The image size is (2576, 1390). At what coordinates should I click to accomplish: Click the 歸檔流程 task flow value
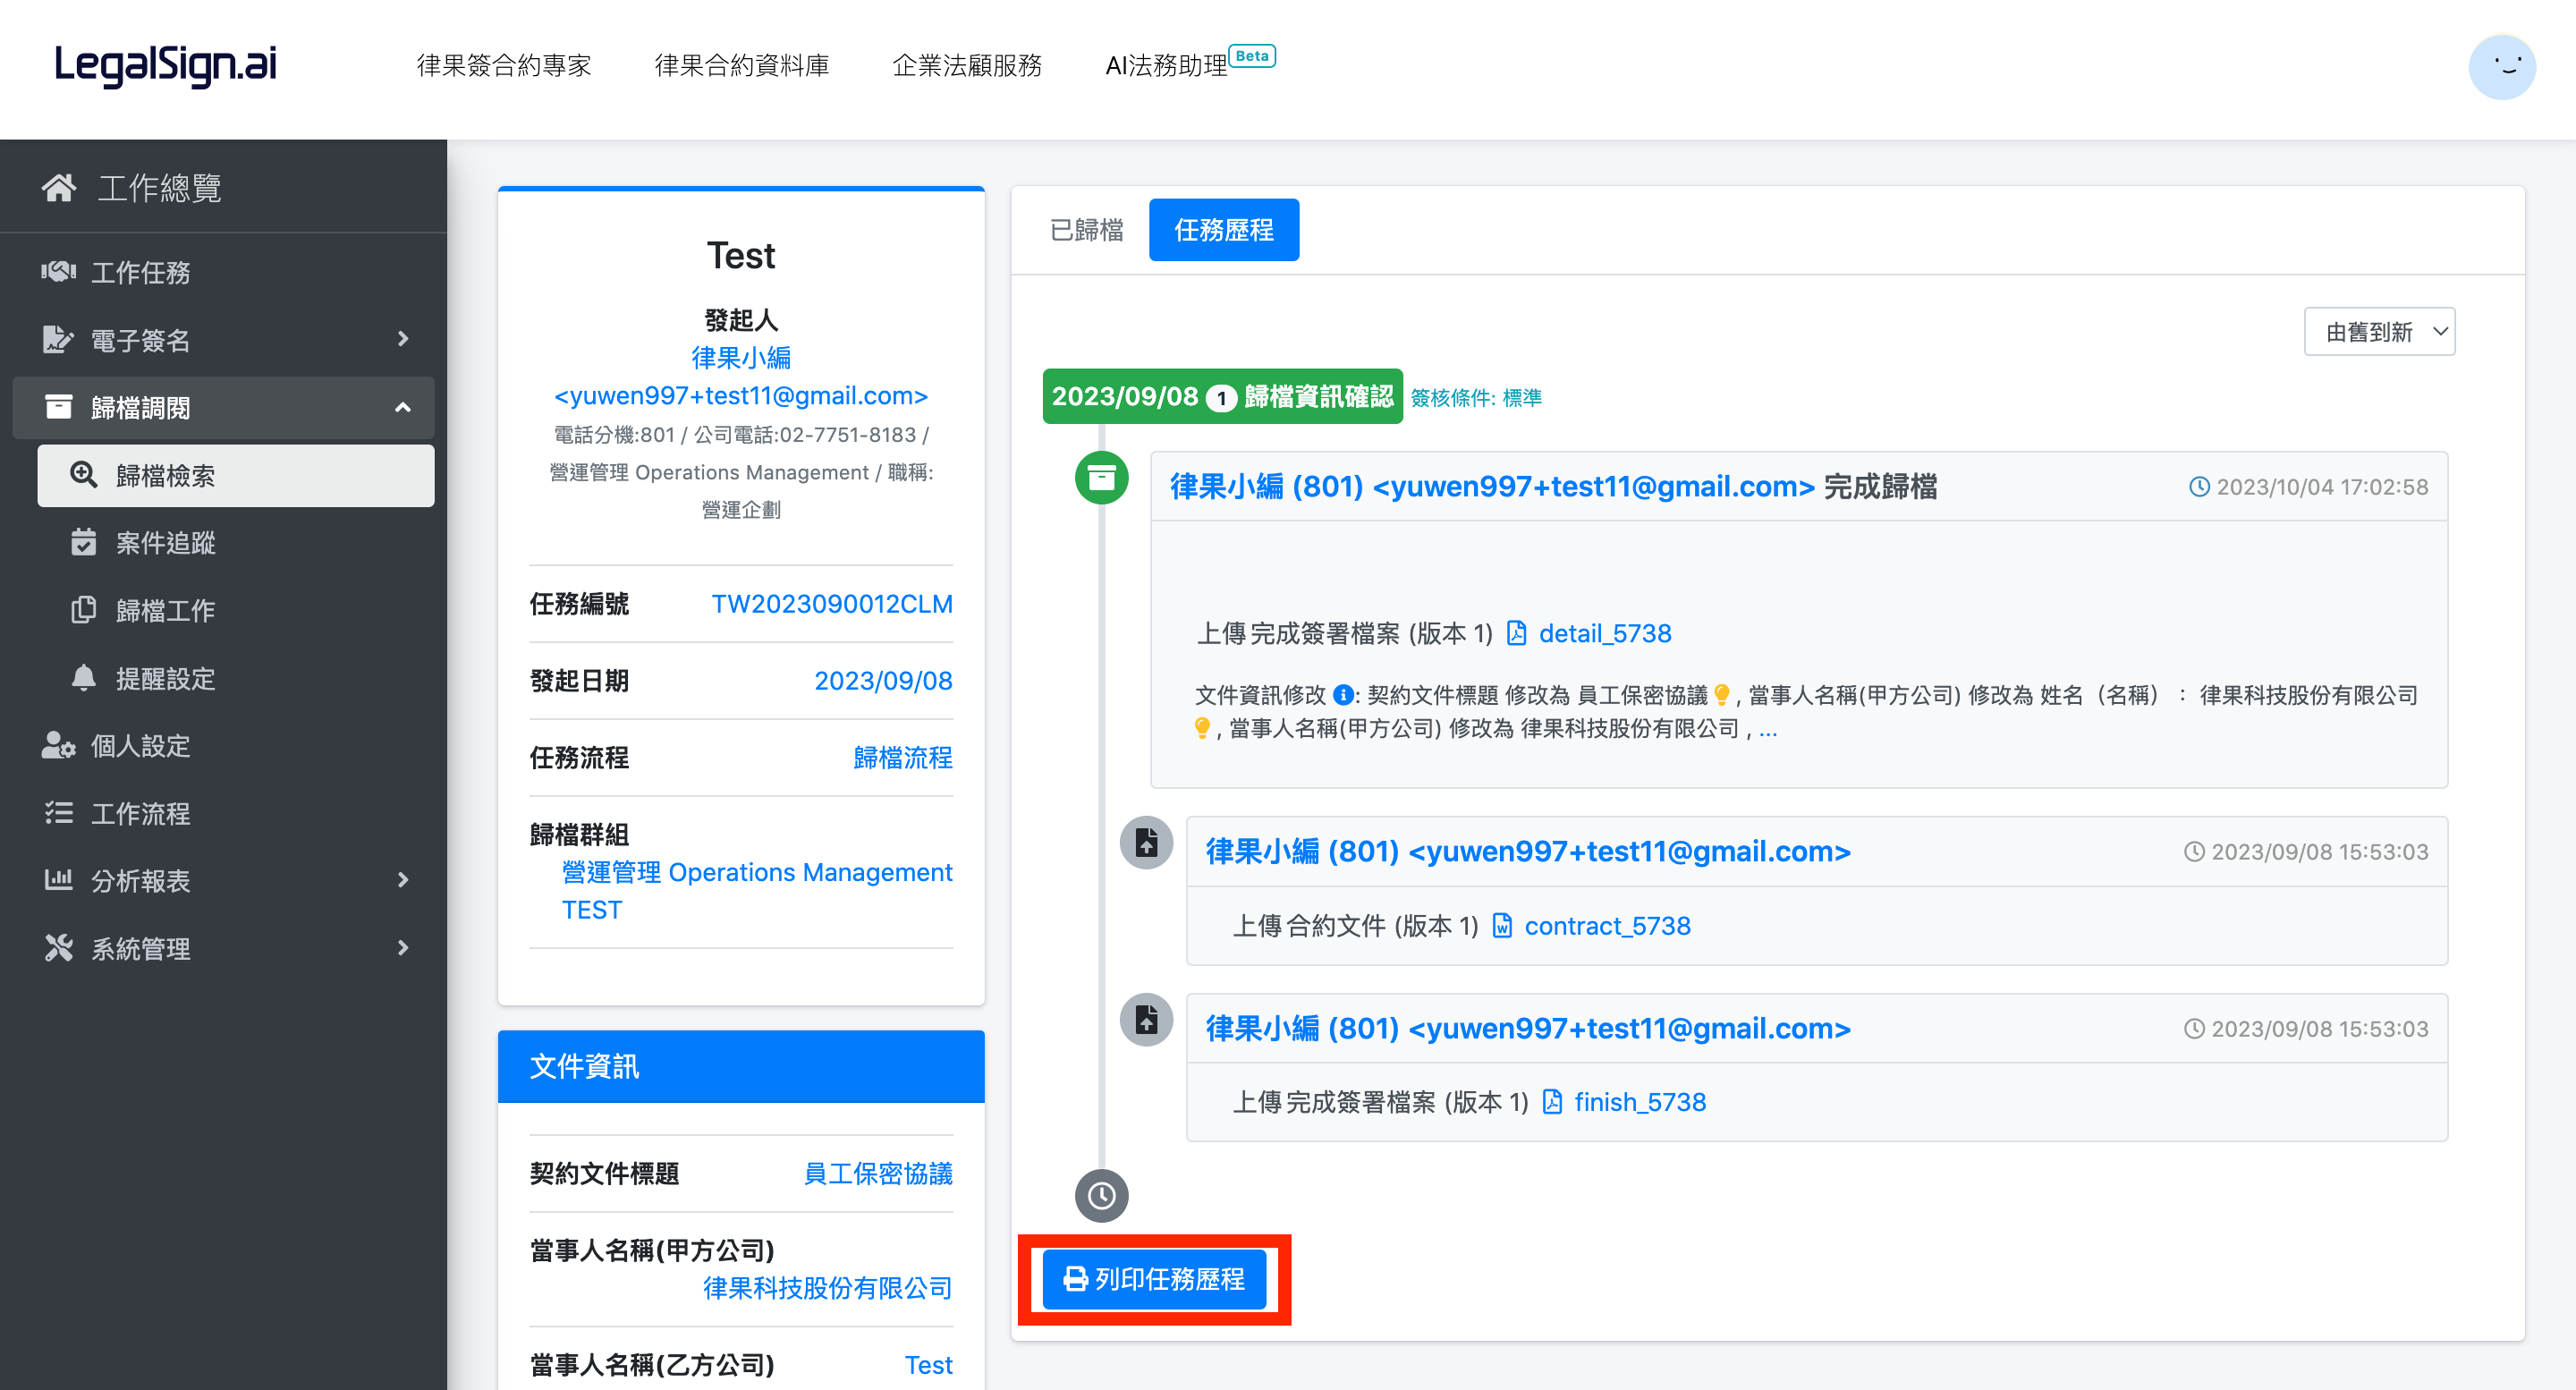tap(903, 757)
